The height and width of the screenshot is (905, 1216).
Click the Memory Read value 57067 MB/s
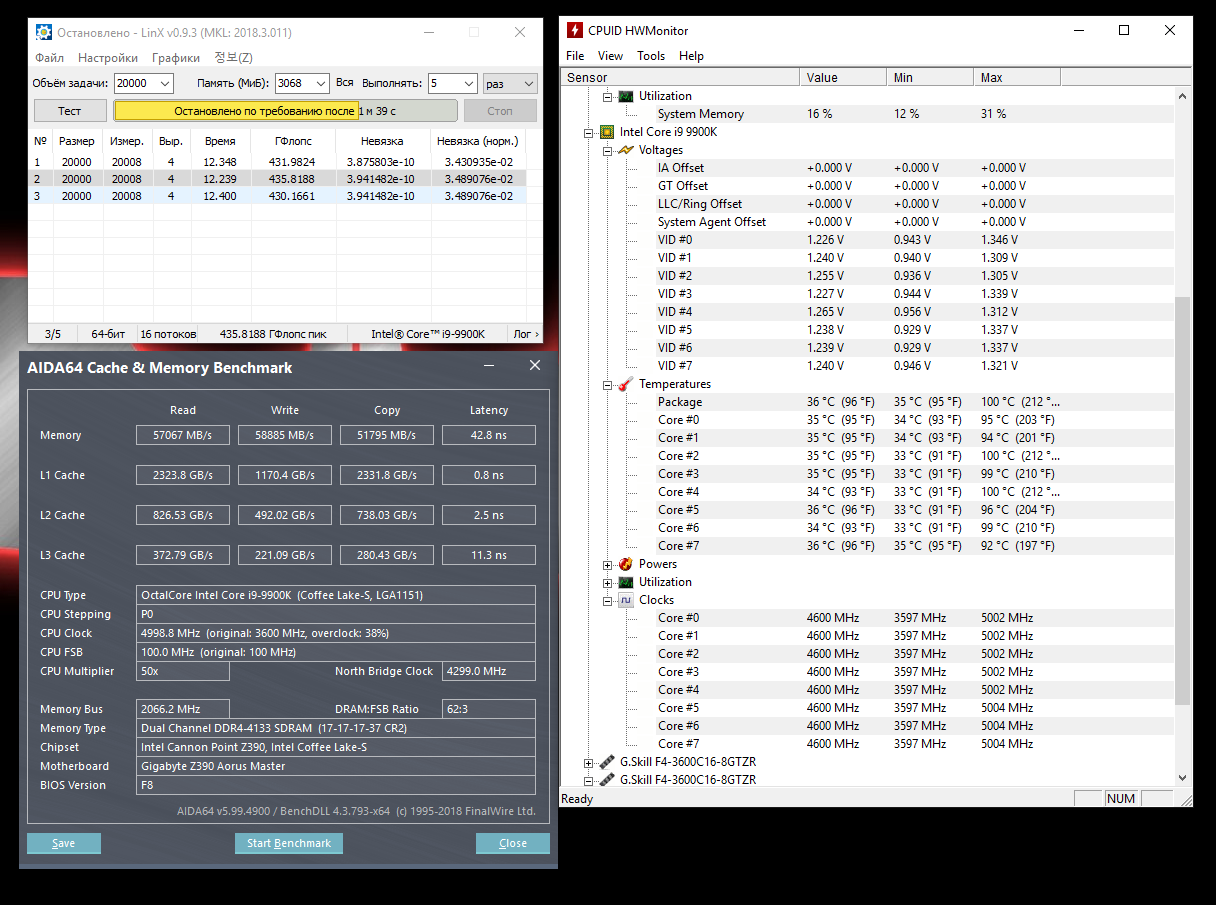click(x=183, y=435)
